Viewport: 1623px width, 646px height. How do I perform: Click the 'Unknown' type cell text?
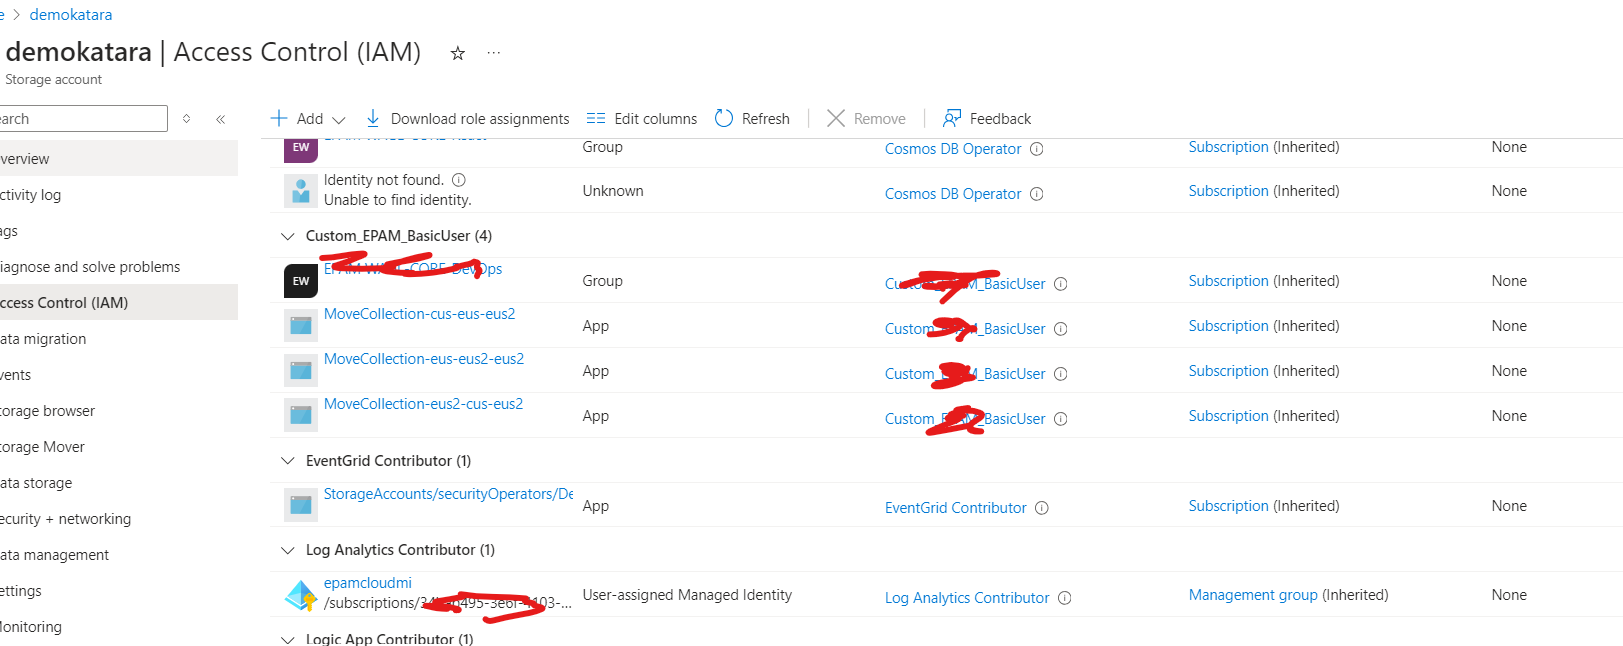coord(613,191)
